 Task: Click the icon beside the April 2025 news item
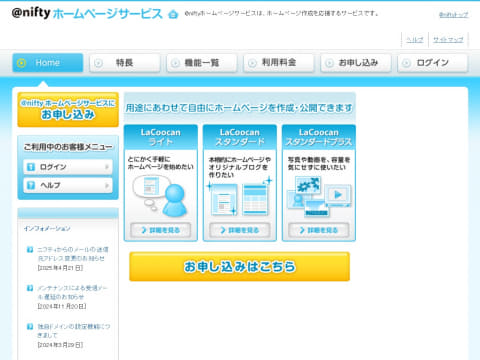tap(30, 249)
